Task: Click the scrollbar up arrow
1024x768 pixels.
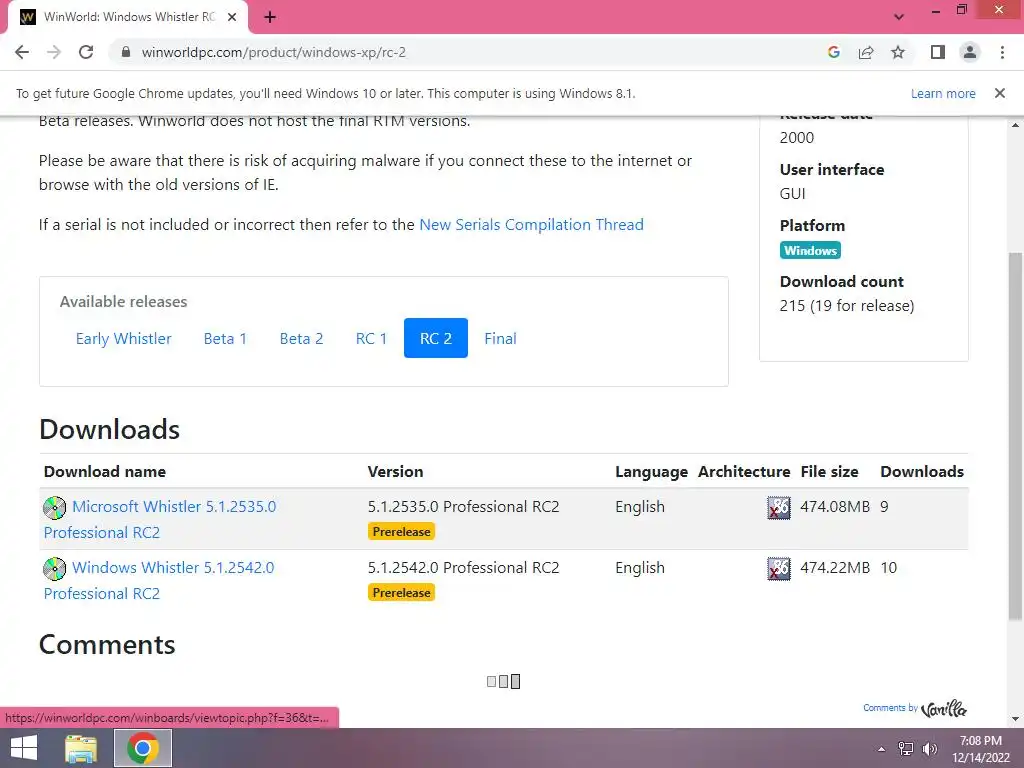Action: (1015, 124)
